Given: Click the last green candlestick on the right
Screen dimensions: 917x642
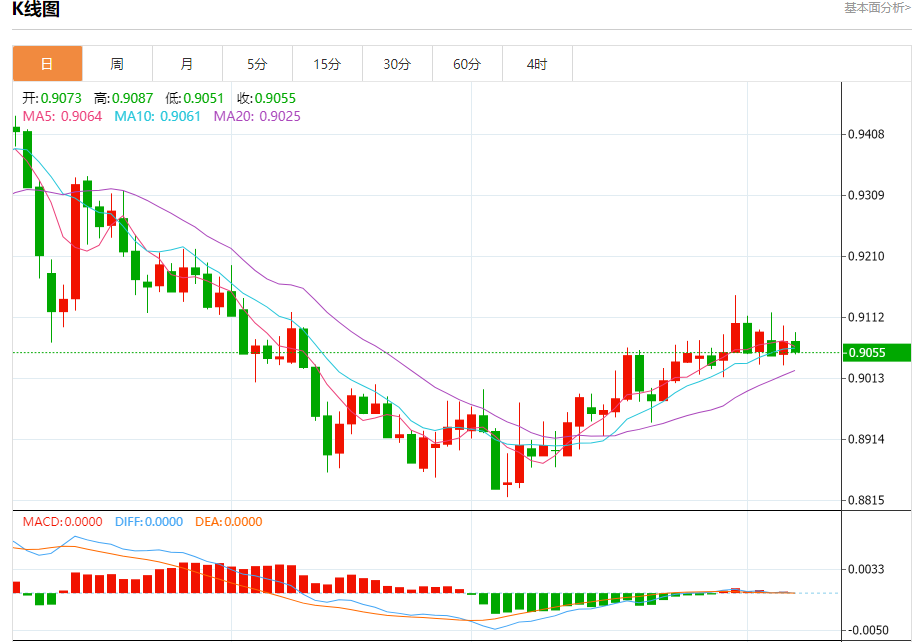Looking at the screenshot, I should click(795, 346).
